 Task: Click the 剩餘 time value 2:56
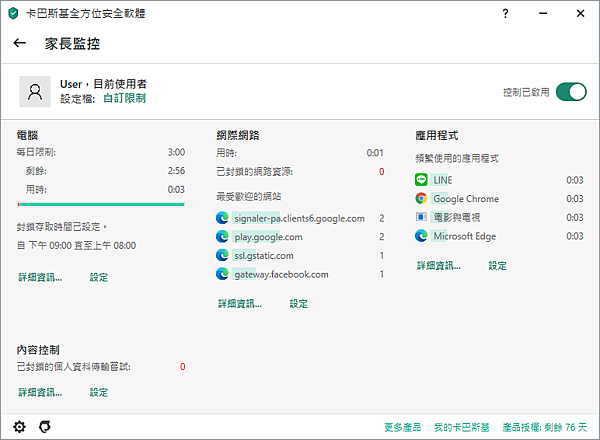coord(176,171)
